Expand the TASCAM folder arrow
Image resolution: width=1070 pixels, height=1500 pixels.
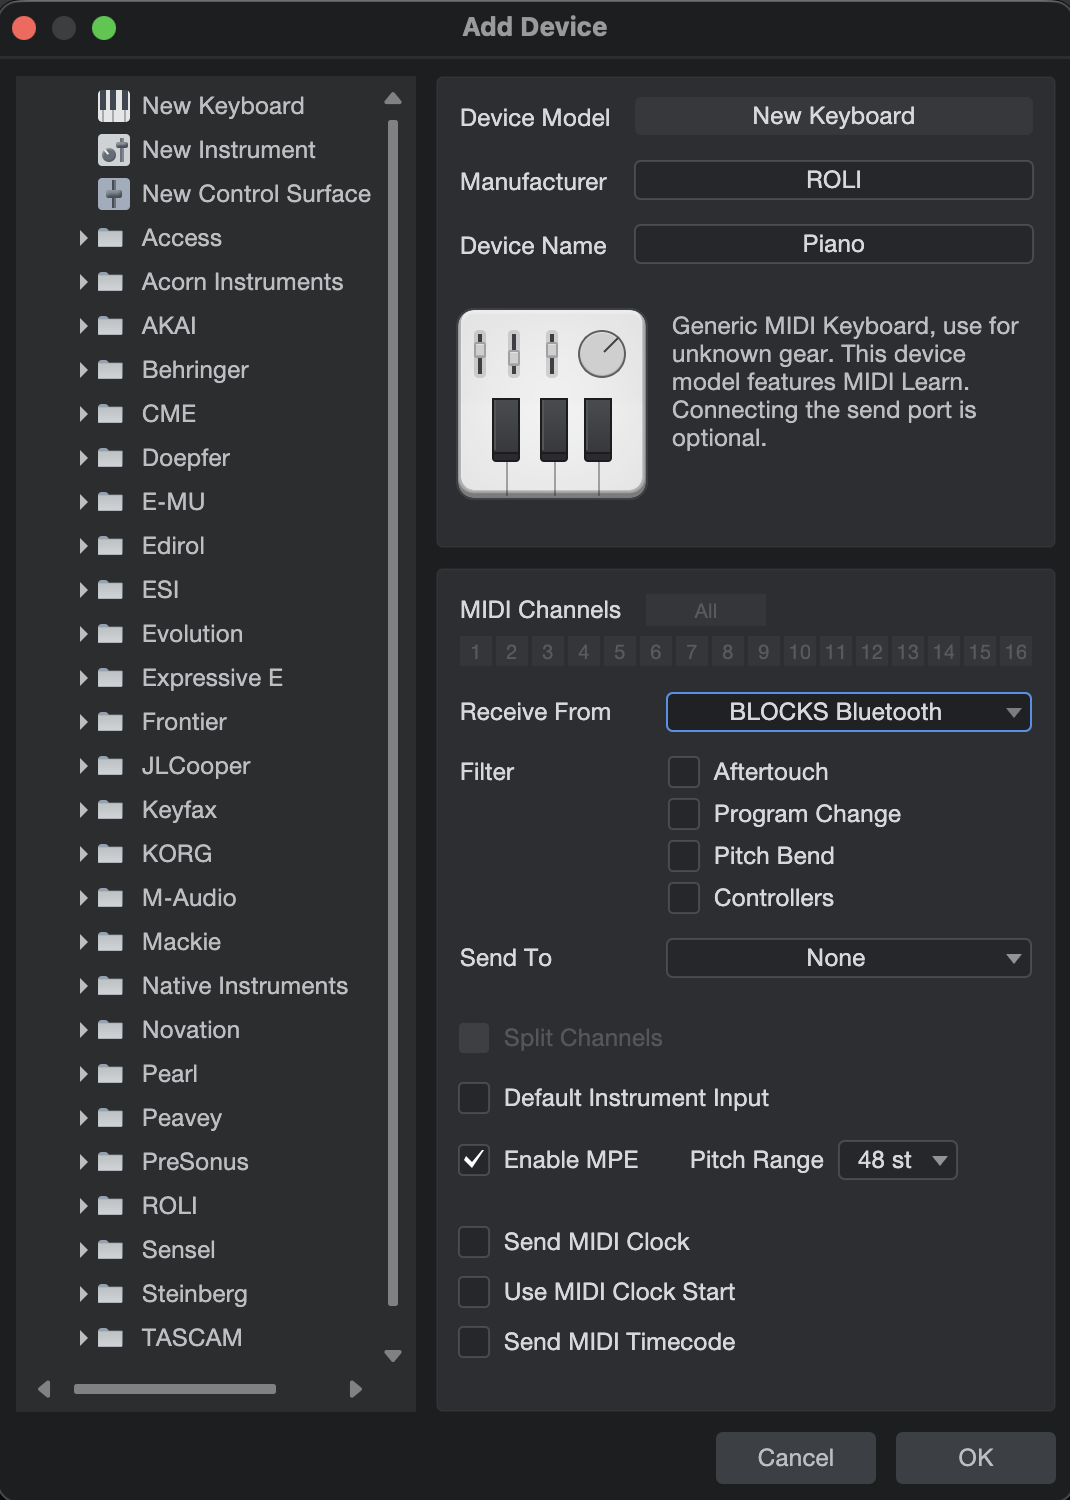84,1338
